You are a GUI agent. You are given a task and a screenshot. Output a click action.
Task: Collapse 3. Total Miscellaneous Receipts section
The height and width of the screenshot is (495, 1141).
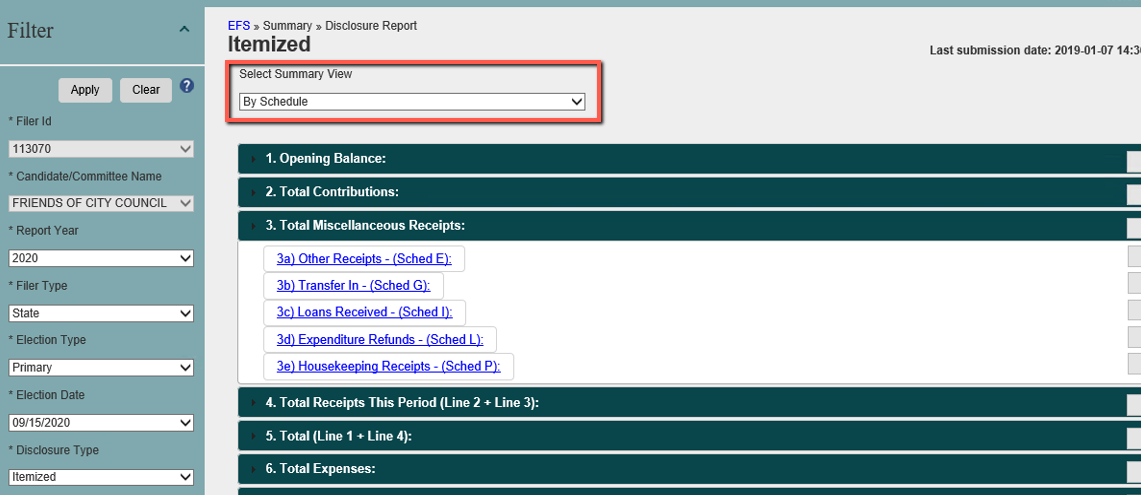pyautogui.click(x=689, y=226)
